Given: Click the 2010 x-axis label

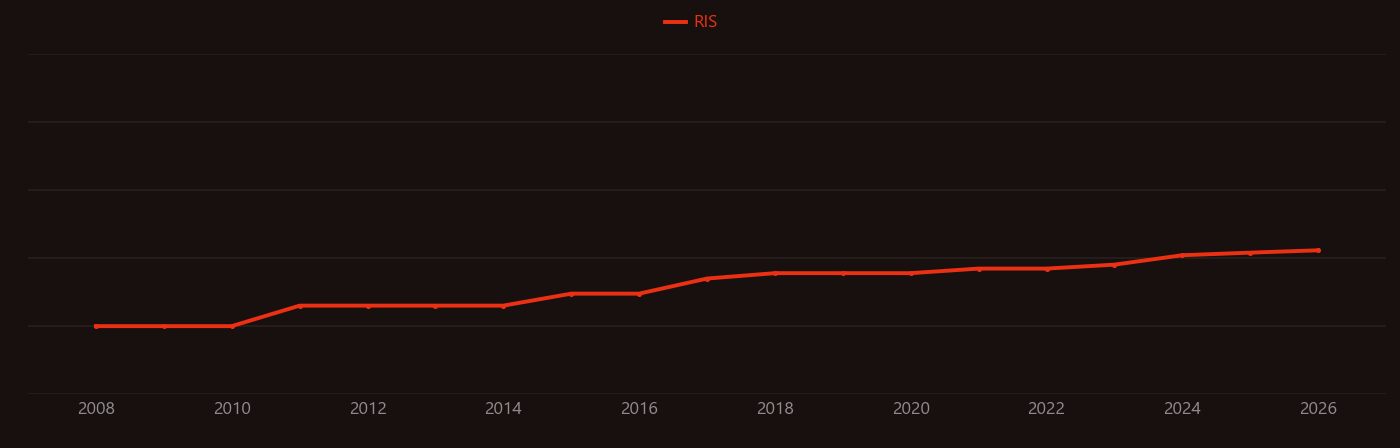Looking at the screenshot, I should [x=232, y=409].
